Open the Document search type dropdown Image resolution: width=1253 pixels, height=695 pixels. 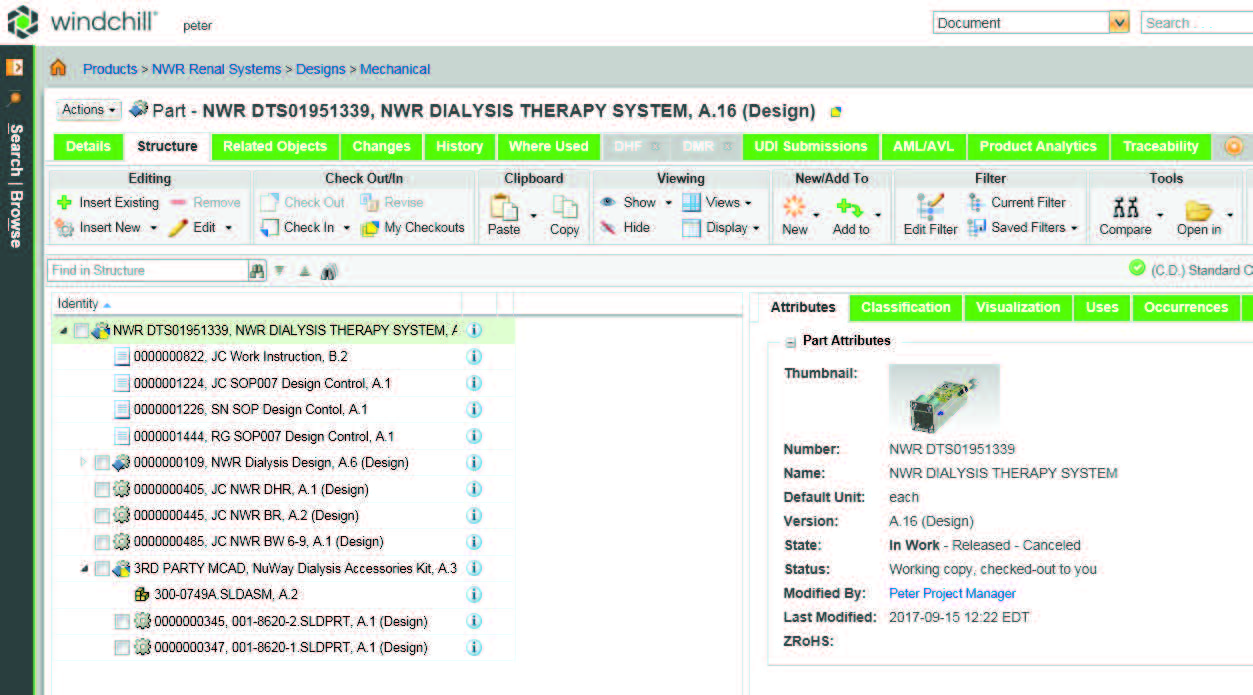1119,22
